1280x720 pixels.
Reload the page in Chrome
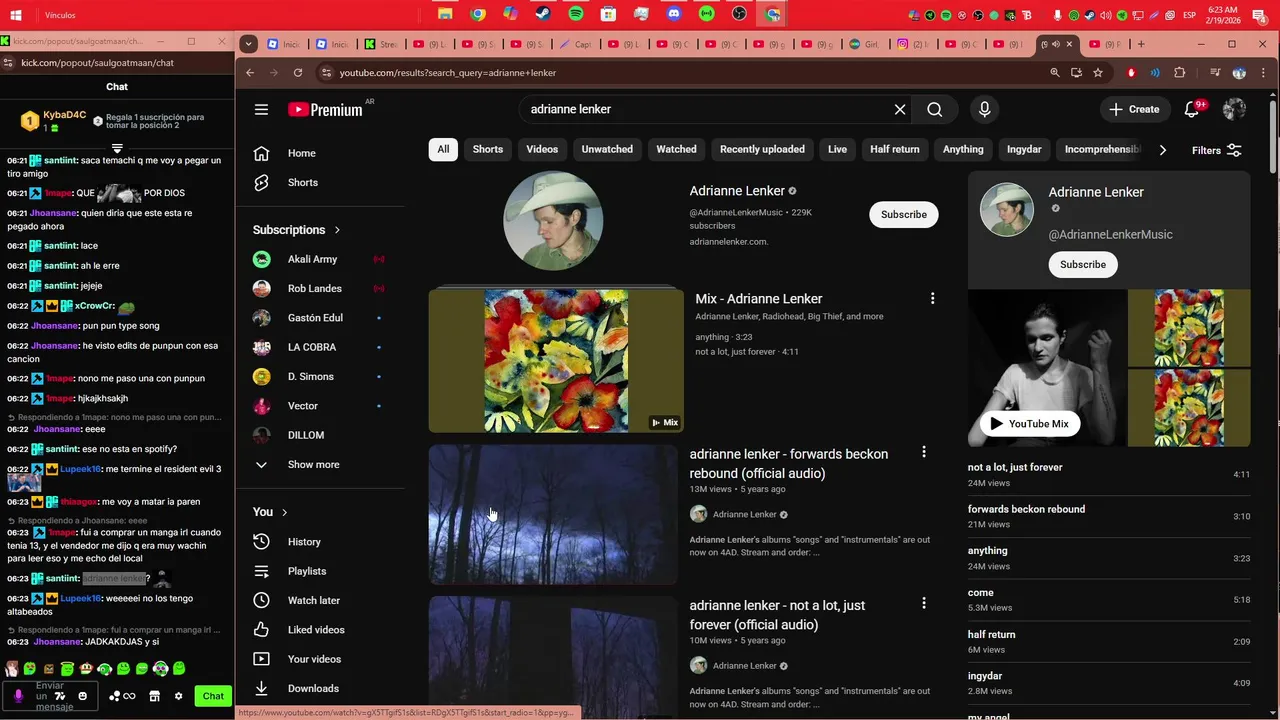[x=297, y=72]
